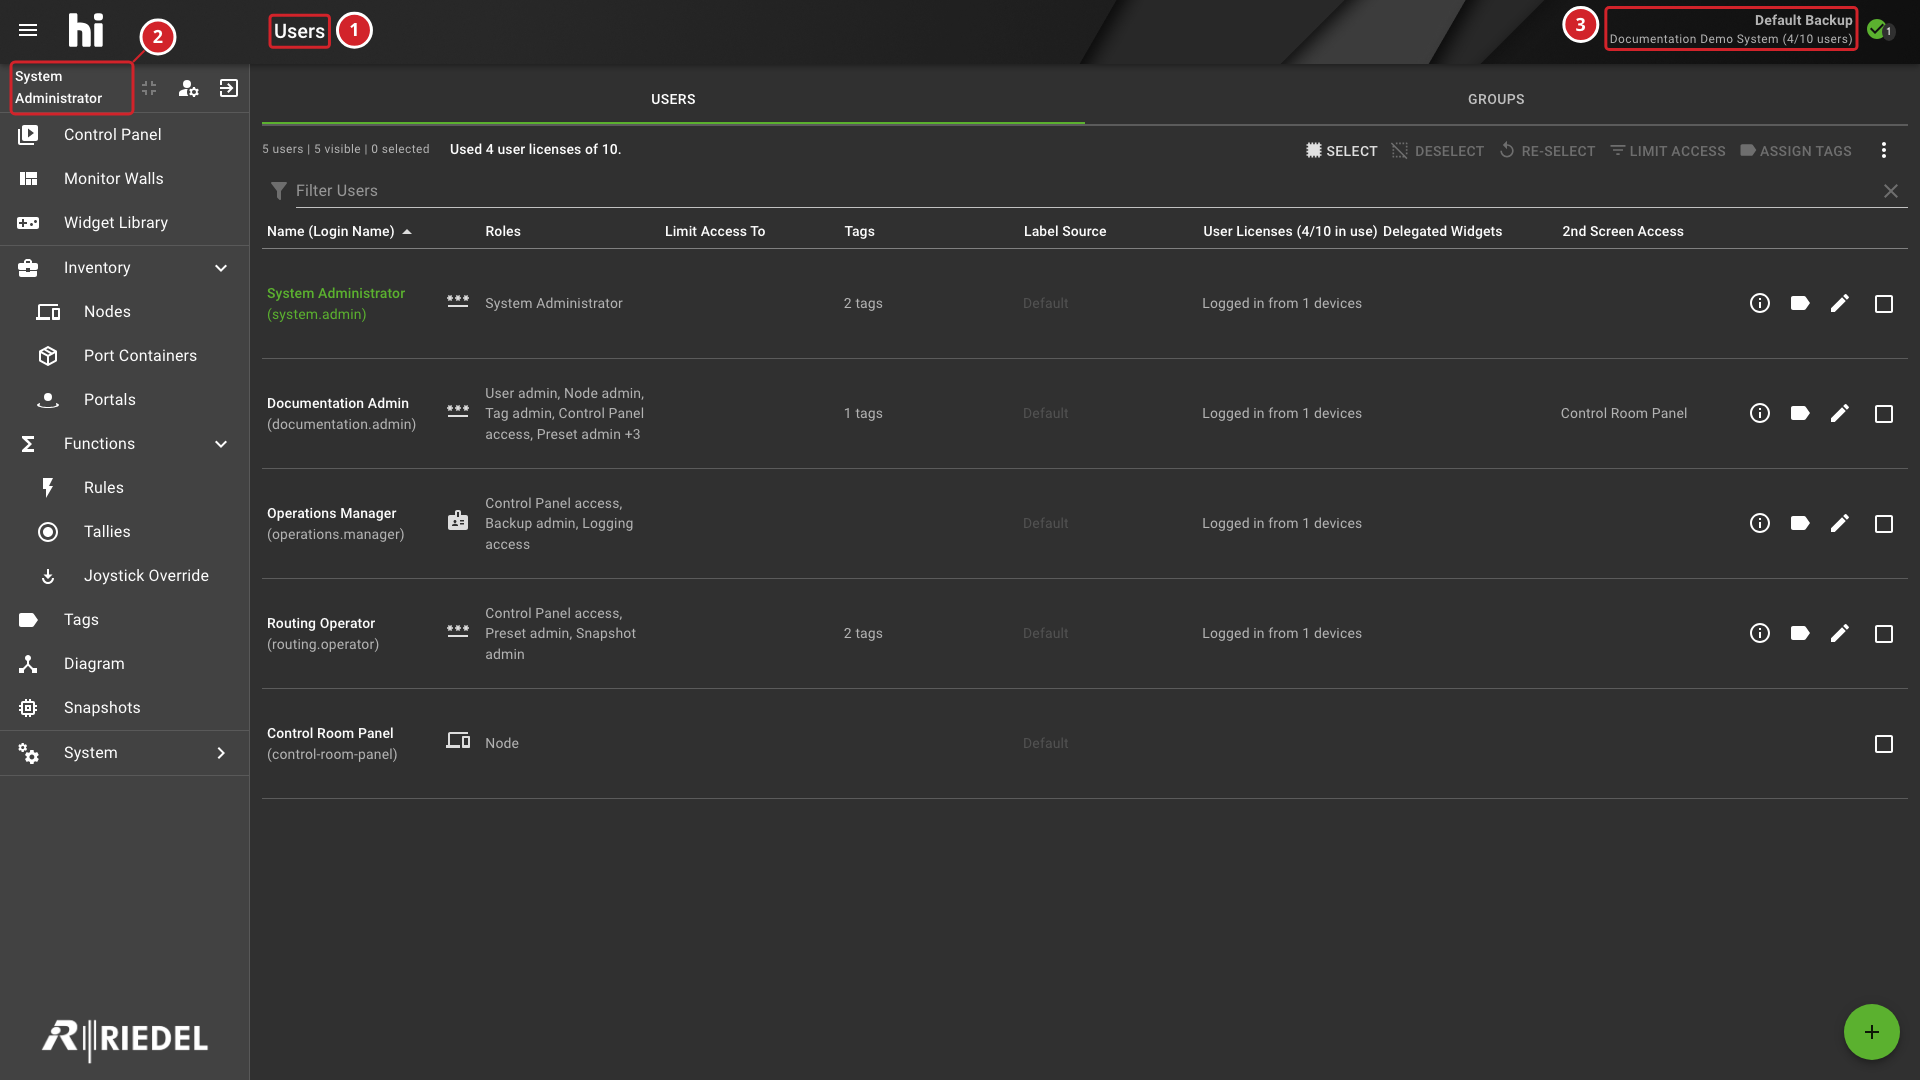The width and height of the screenshot is (1920, 1080).
Task: Click the LIMIT ACCESS button
Action: [1667, 151]
